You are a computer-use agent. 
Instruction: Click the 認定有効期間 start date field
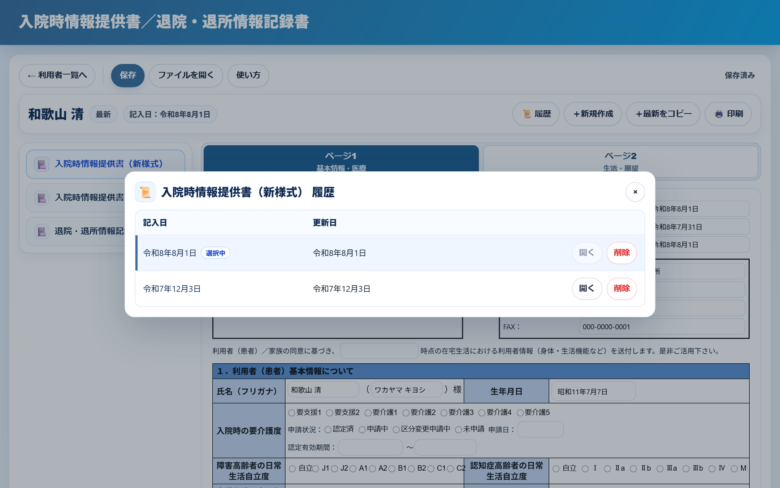(x=370, y=447)
